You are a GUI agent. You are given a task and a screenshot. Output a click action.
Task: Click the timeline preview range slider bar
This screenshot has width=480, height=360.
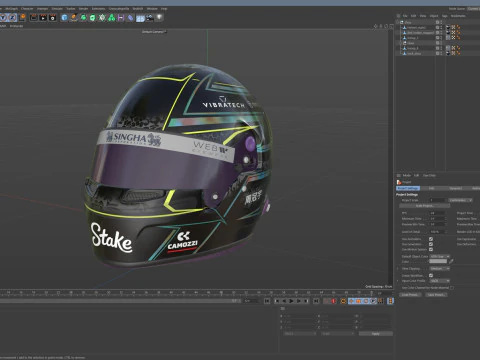coord(120,301)
